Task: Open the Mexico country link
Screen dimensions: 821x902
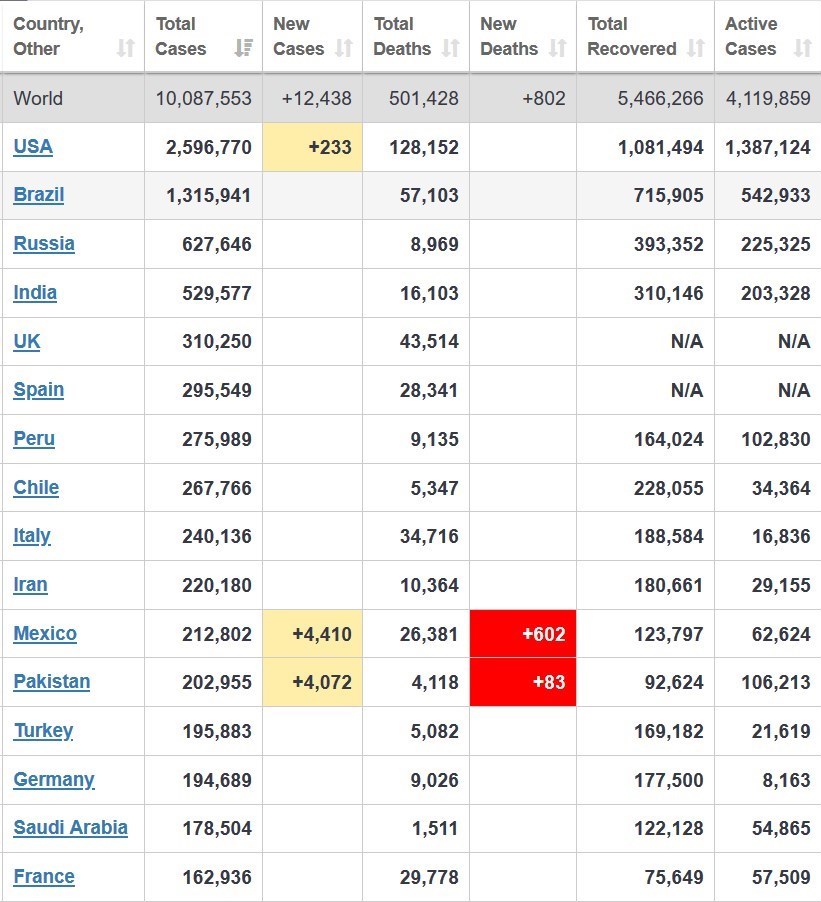Action: pos(45,634)
